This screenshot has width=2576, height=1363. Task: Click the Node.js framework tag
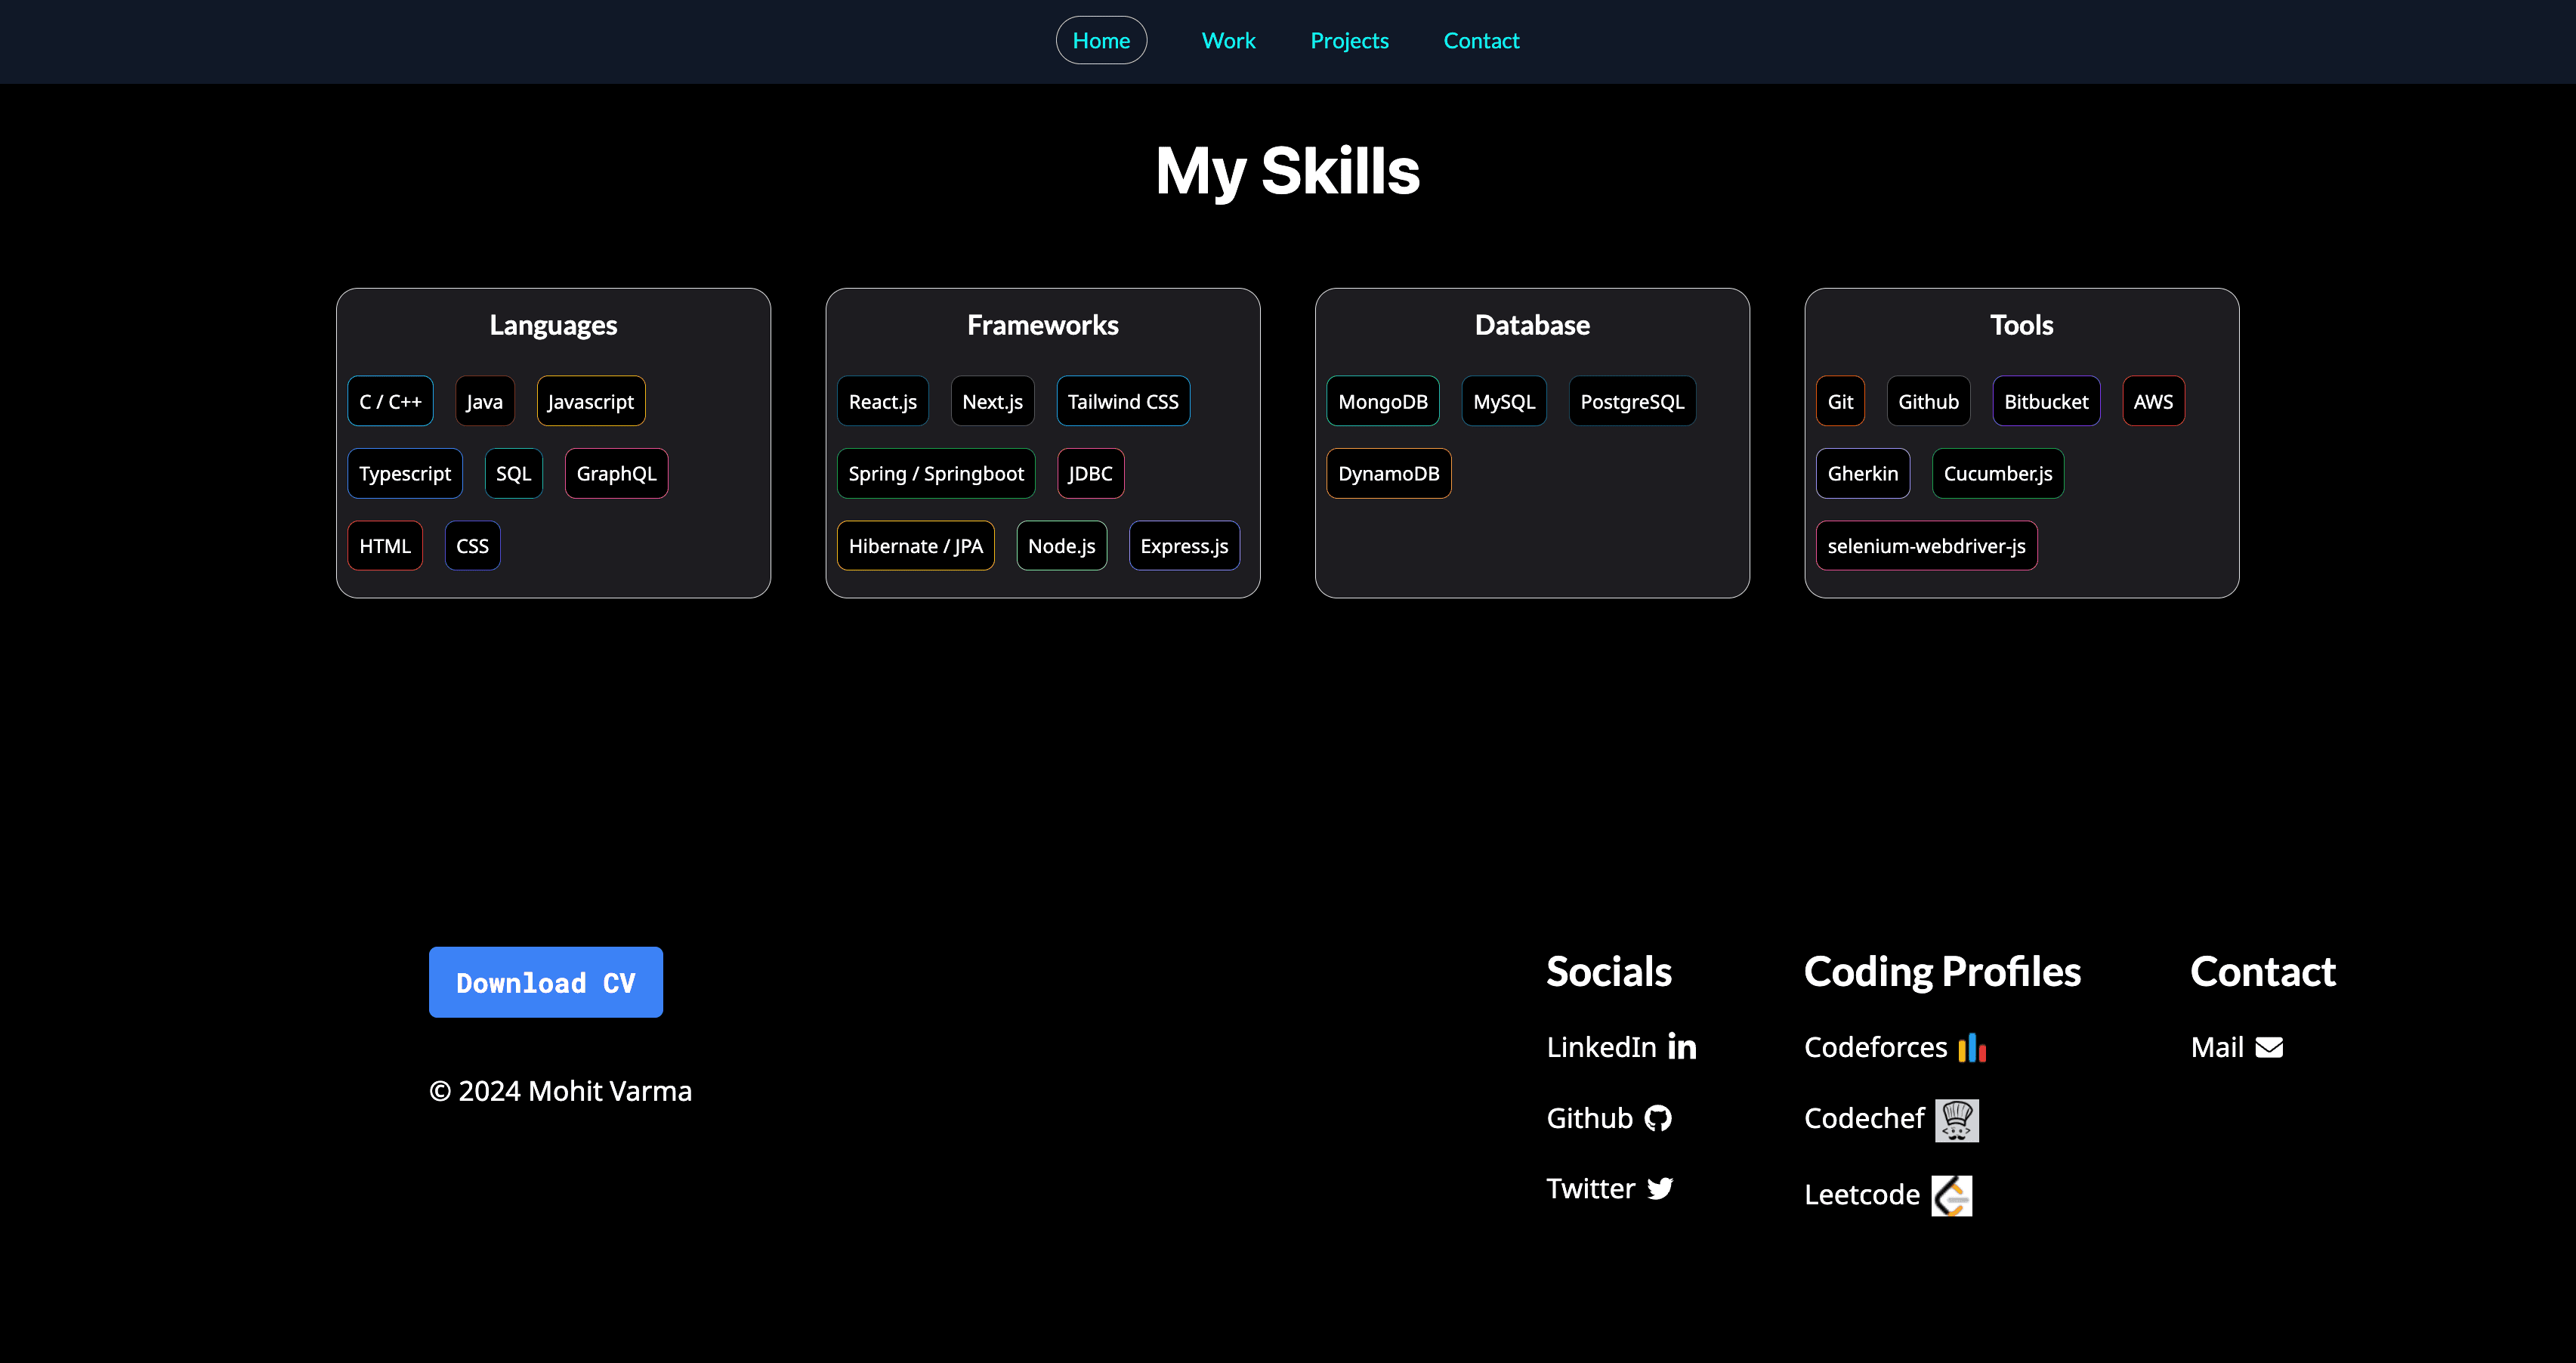1062,546
